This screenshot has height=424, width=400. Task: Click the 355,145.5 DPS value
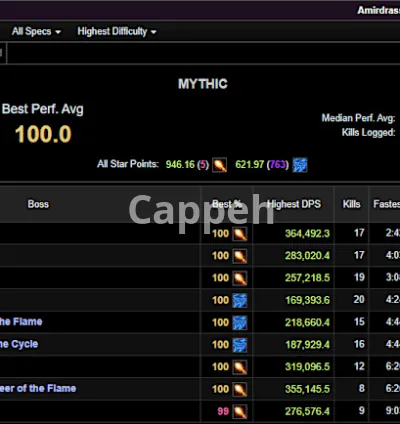[307, 389]
